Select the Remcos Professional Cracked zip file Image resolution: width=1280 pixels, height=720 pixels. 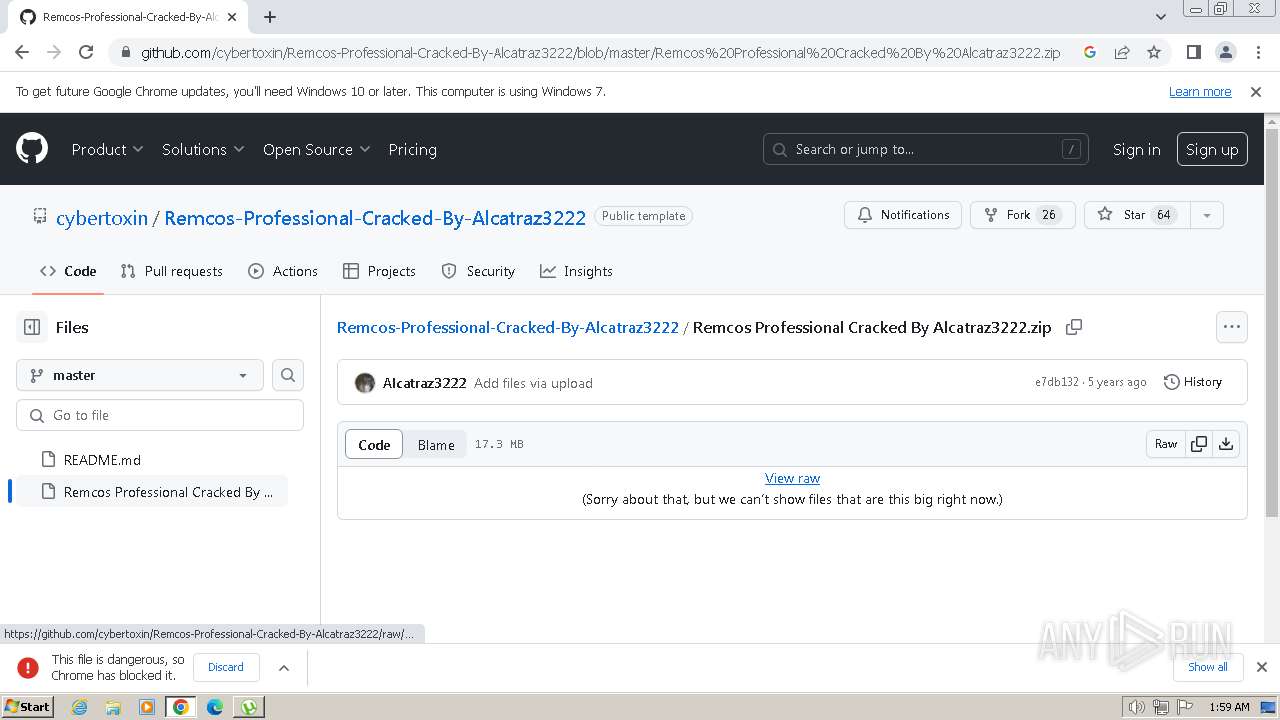[x=152, y=492]
